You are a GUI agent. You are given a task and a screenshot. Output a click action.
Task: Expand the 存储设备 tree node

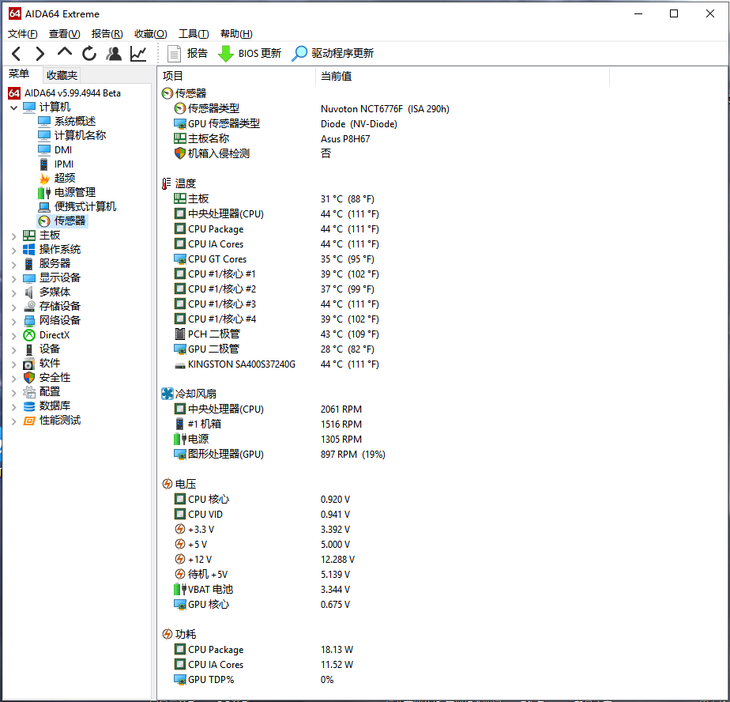(x=14, y=307)
